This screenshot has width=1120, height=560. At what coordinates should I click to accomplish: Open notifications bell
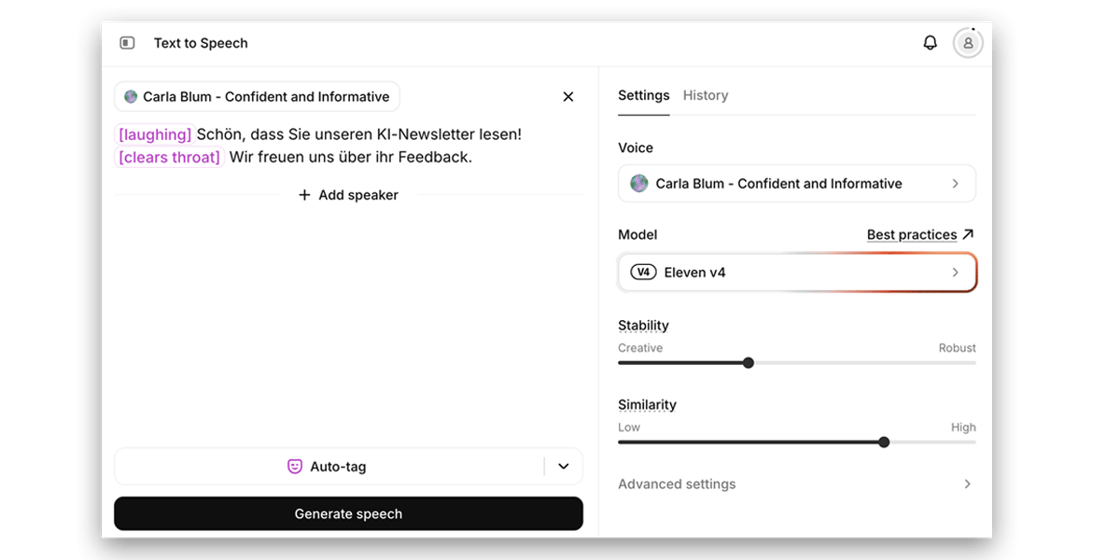click(930, 43)
